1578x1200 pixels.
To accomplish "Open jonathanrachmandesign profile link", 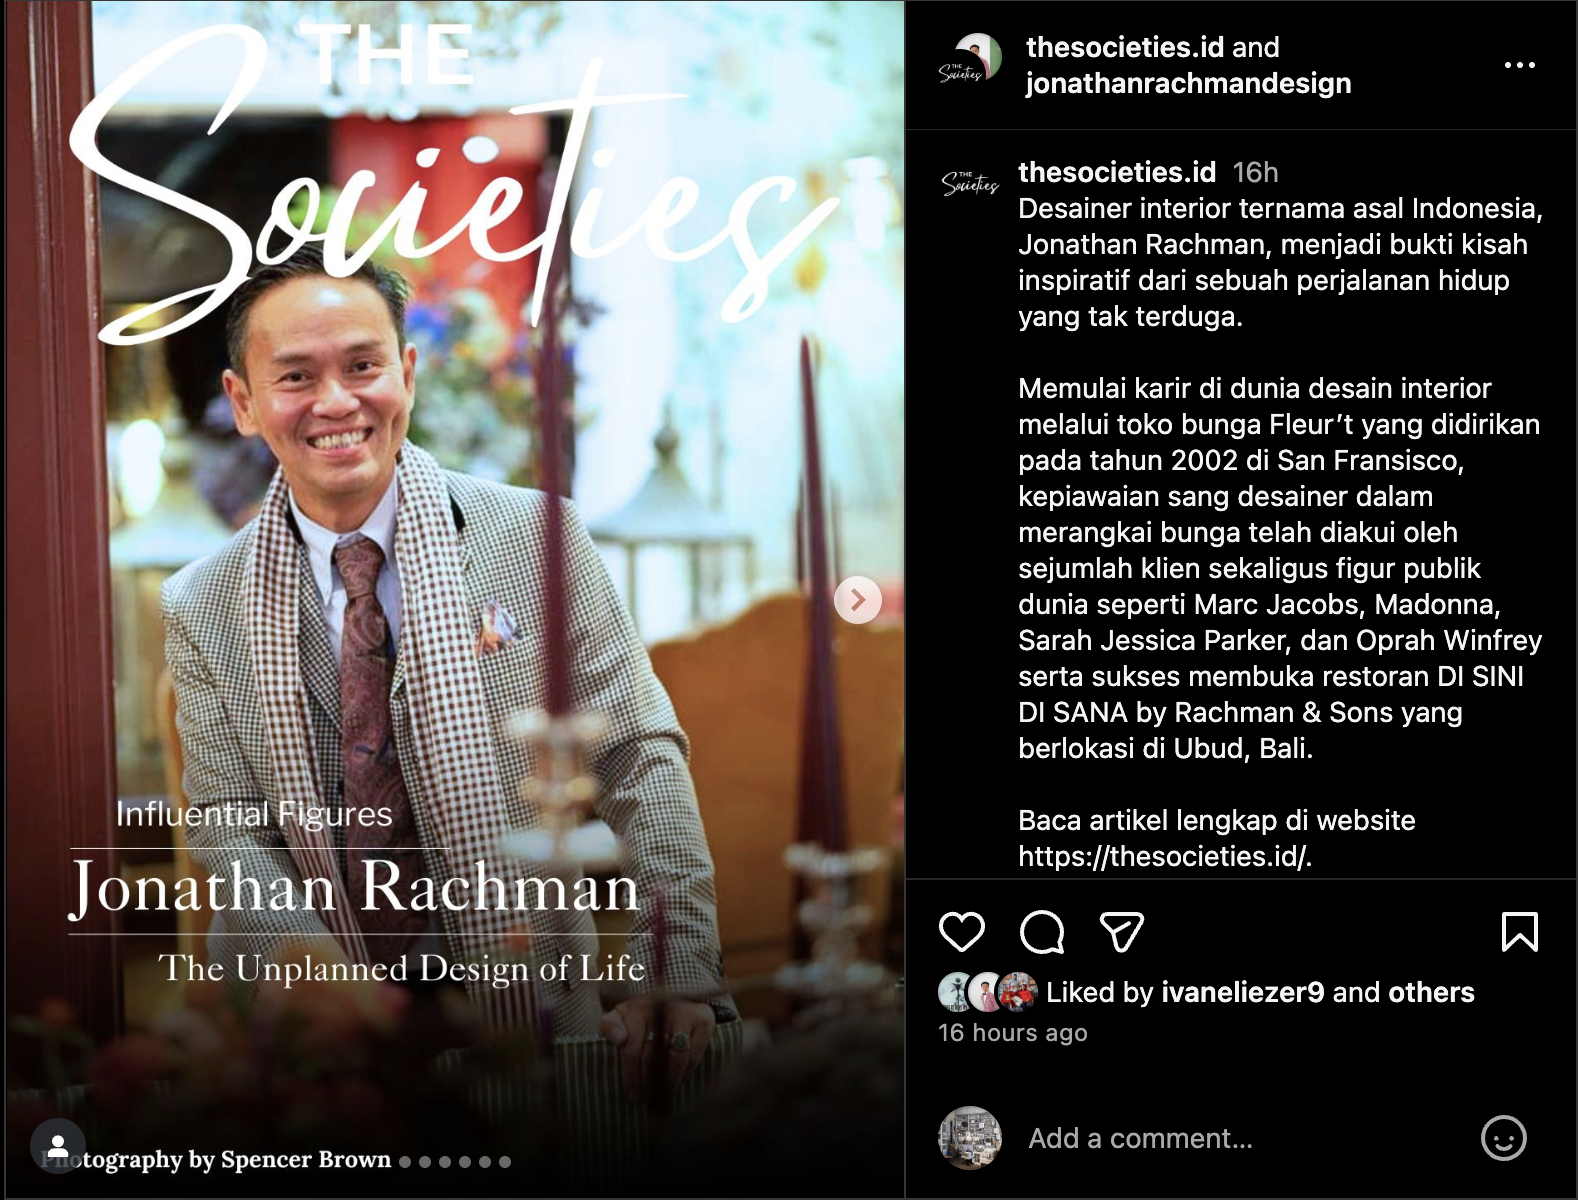I will click(1188, 83).
